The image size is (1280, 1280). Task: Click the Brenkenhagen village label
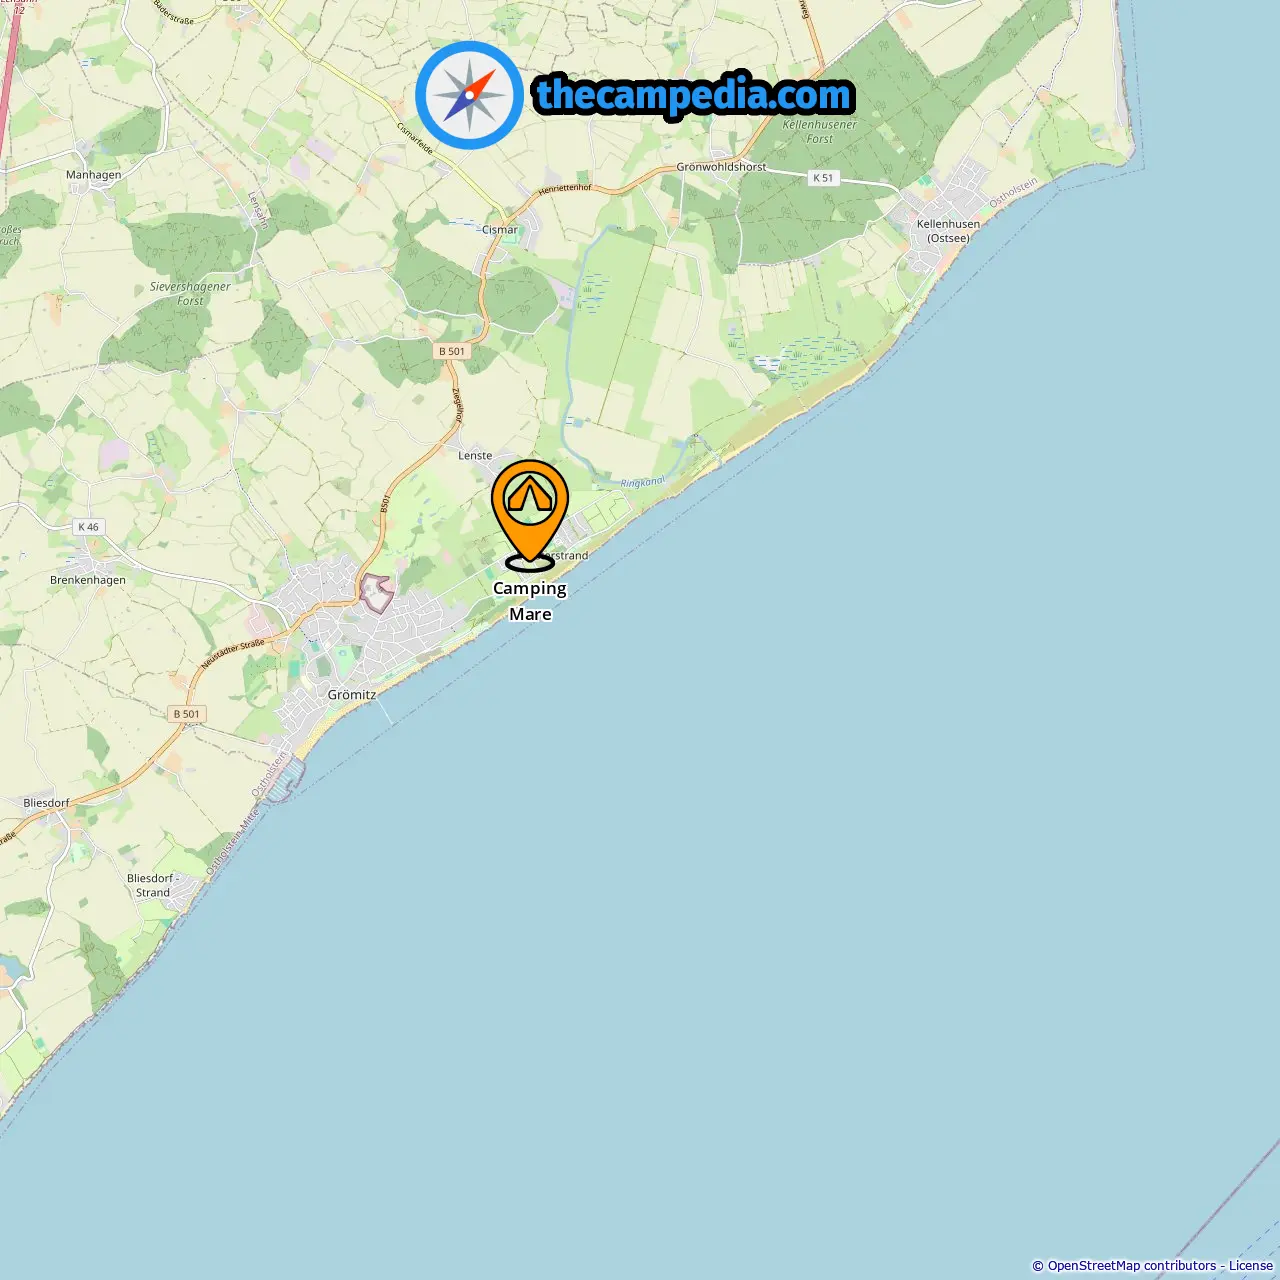[x=88, y=580]
